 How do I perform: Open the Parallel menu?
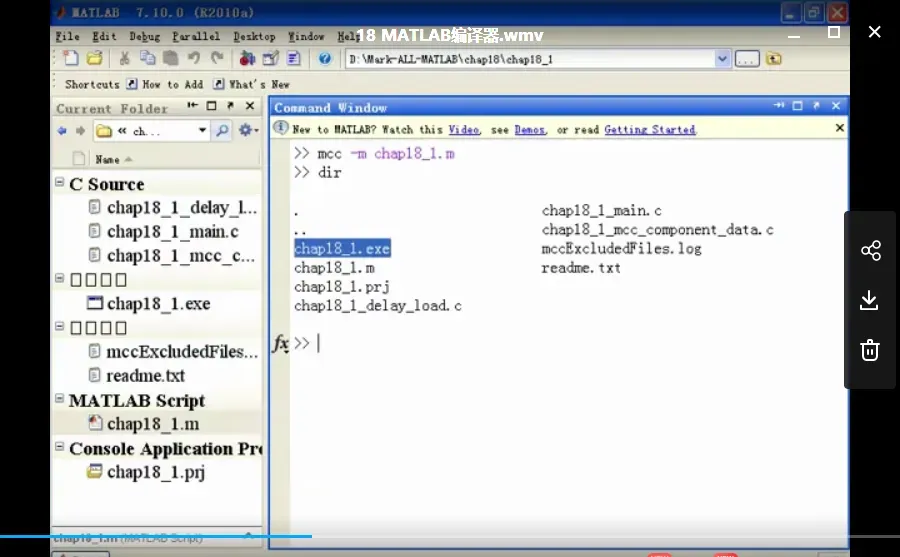pyautogui.click(x=196, y=36)
